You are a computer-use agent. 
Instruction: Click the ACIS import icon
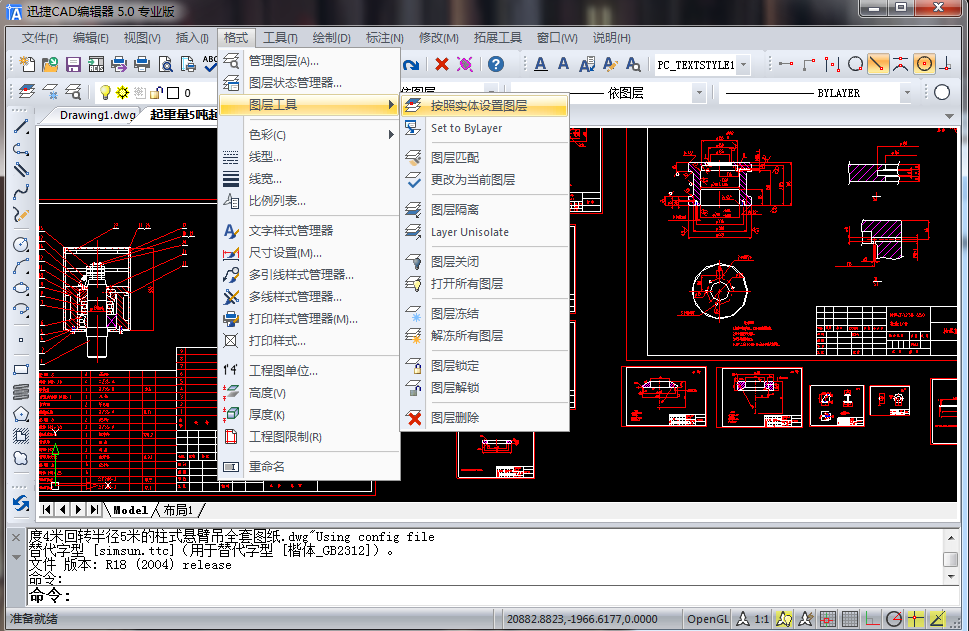pos(96,64)
